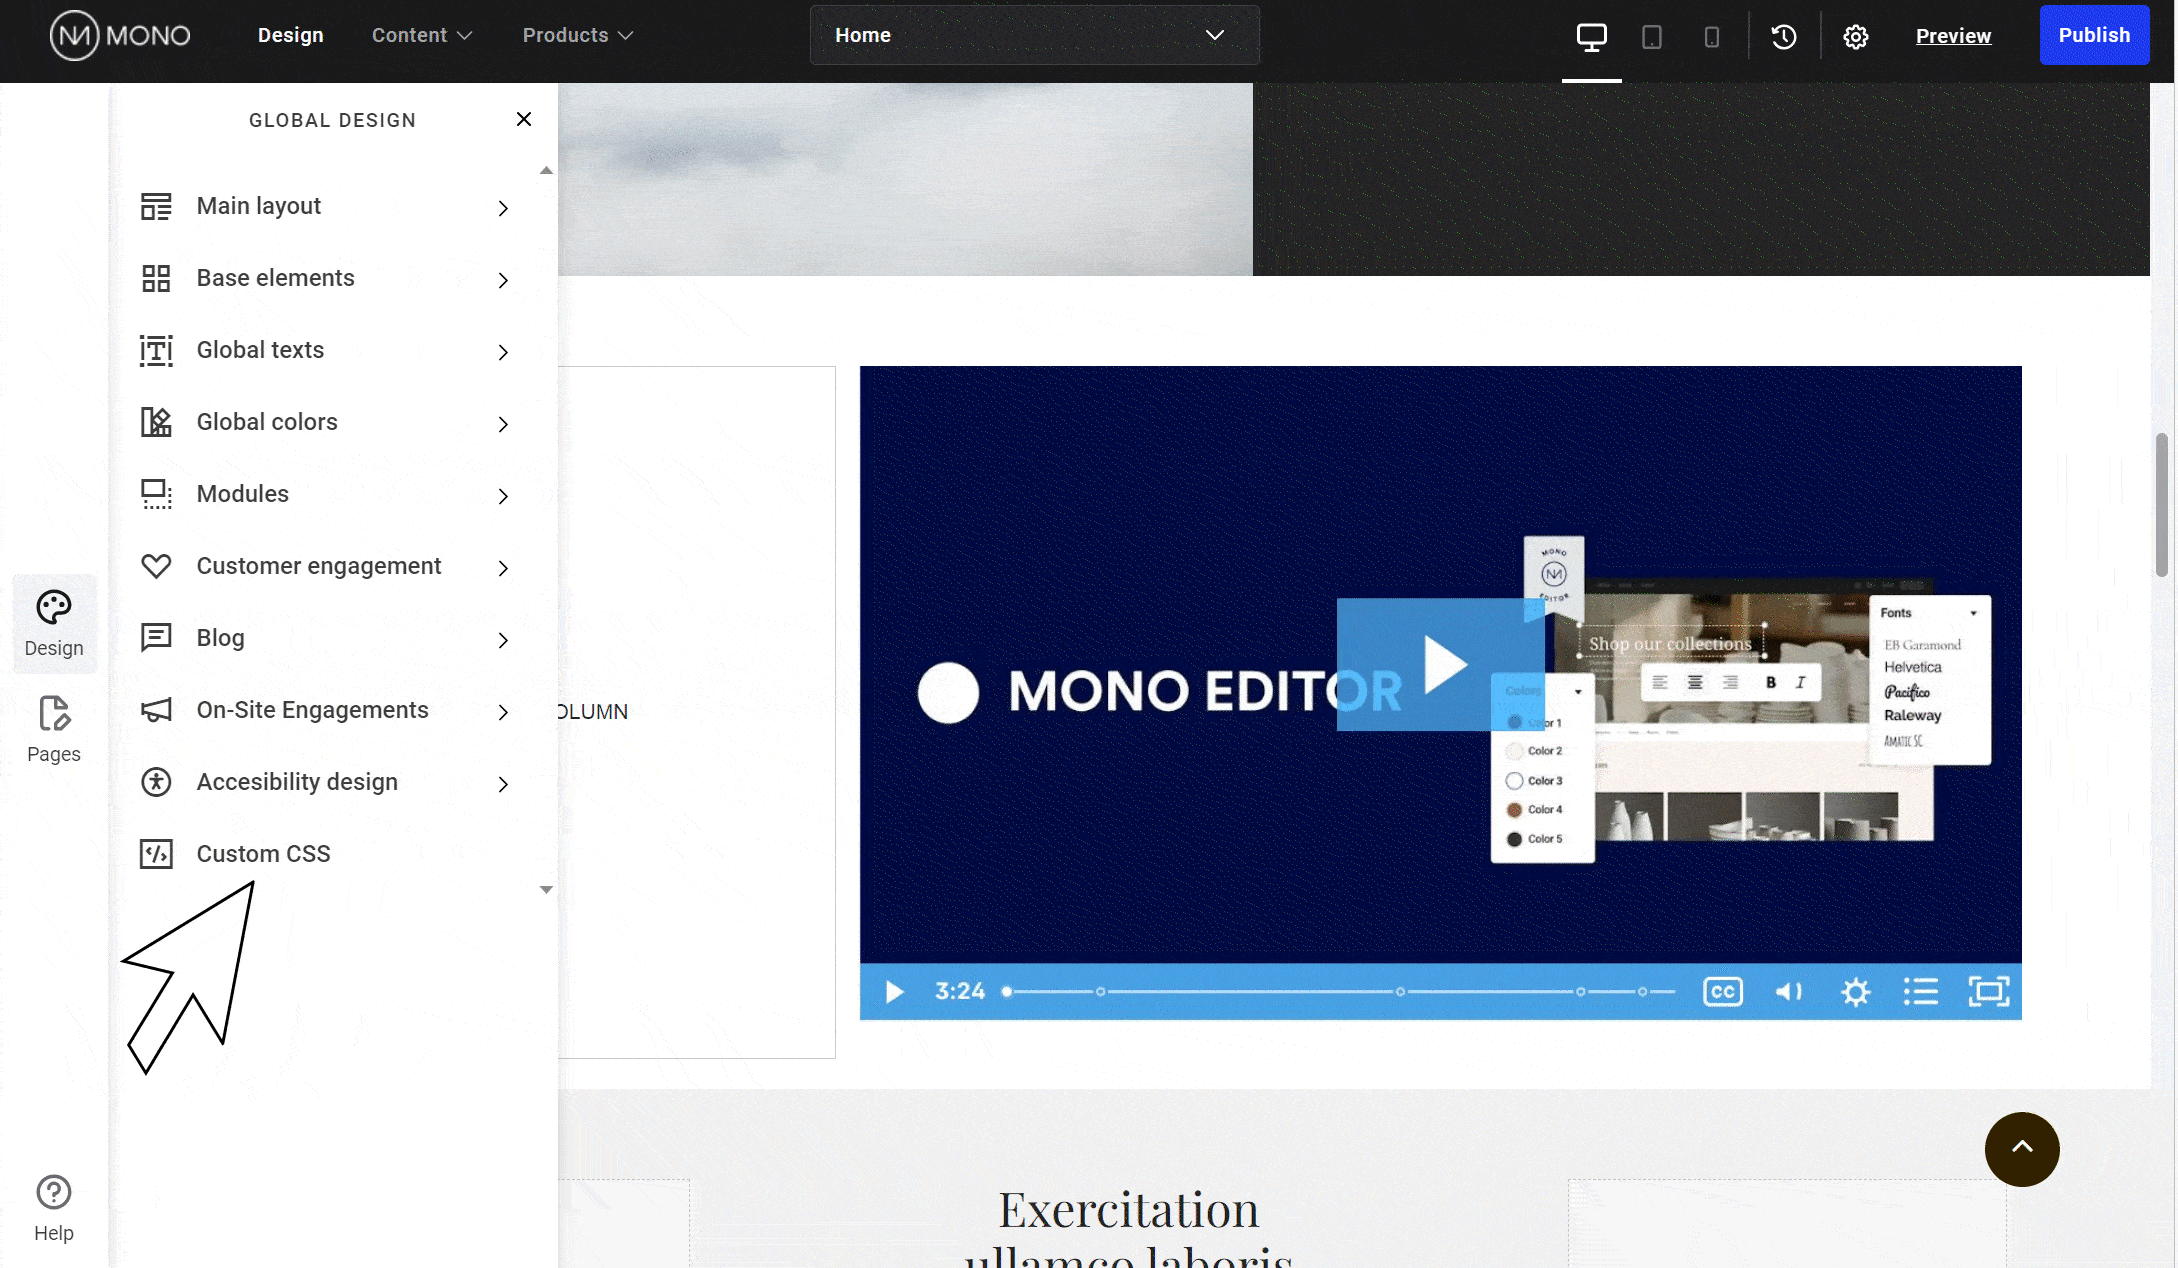Click panel scroll down arrow

click(546, 889)
